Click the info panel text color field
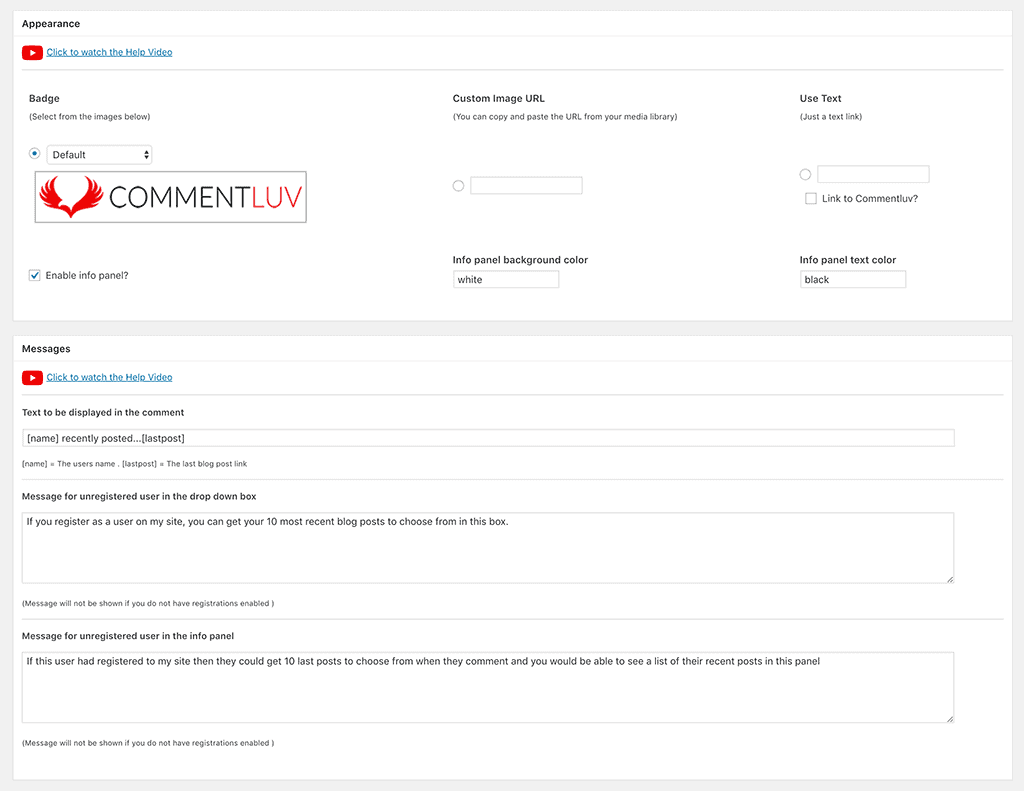 point(853,279)
